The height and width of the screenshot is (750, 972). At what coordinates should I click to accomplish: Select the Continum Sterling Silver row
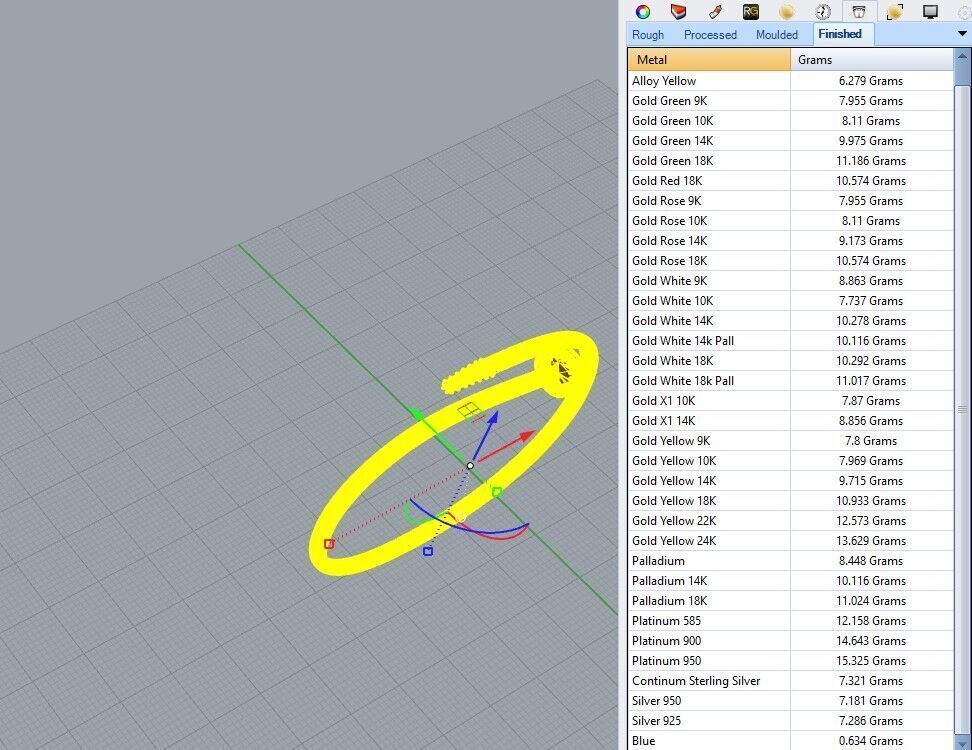point(790,681)
